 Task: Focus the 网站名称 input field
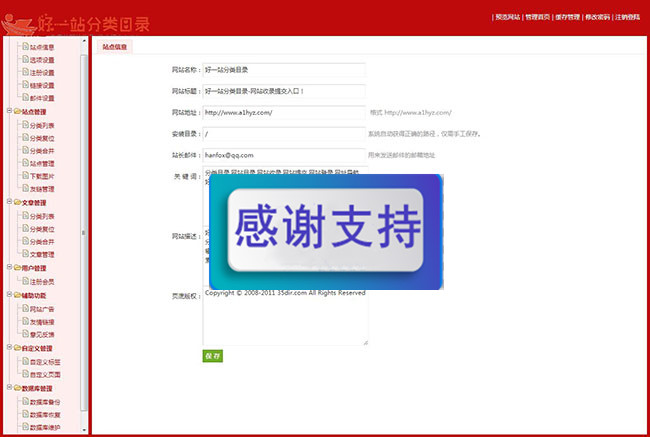[284, 70]
